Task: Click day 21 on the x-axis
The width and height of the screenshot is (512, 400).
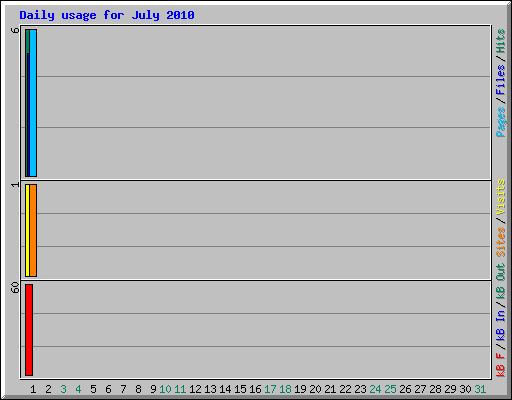Action: tap(330, 389)
